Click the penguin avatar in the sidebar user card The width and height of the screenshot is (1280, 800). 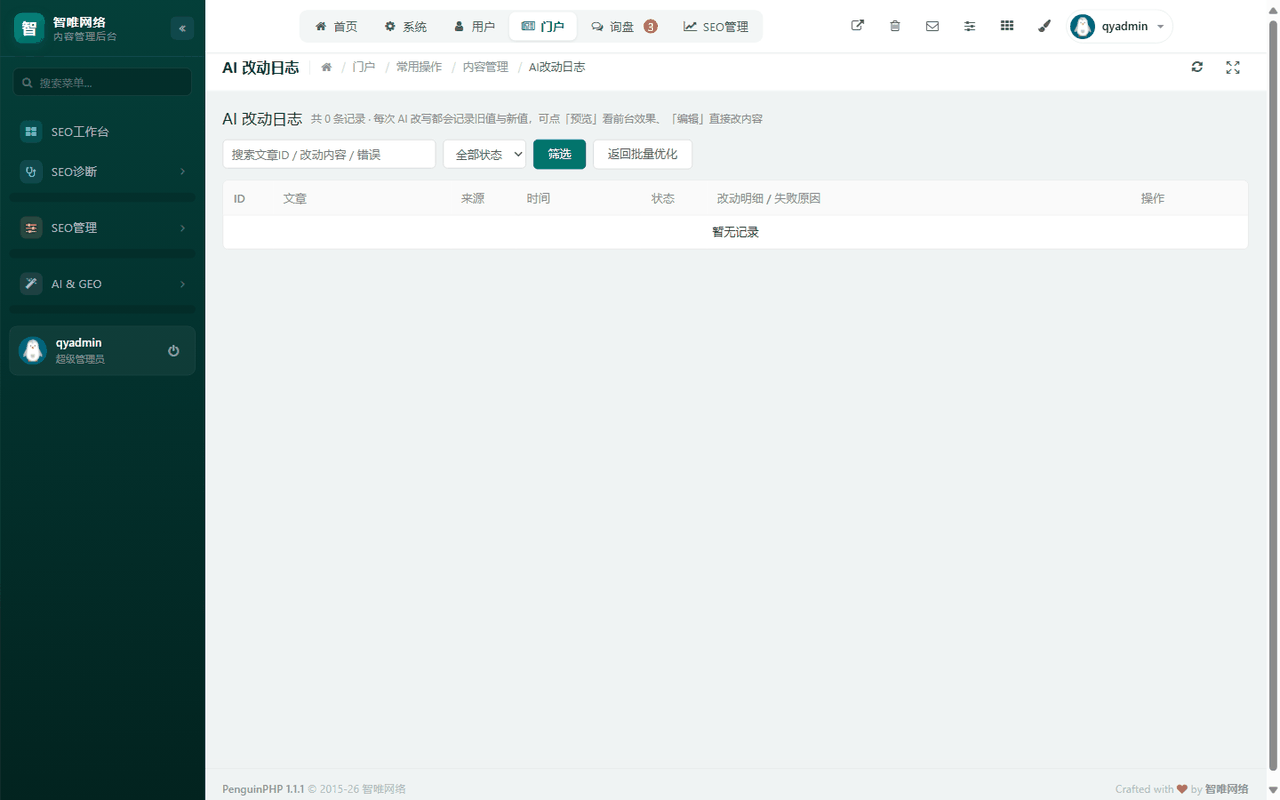pos(33,350)
